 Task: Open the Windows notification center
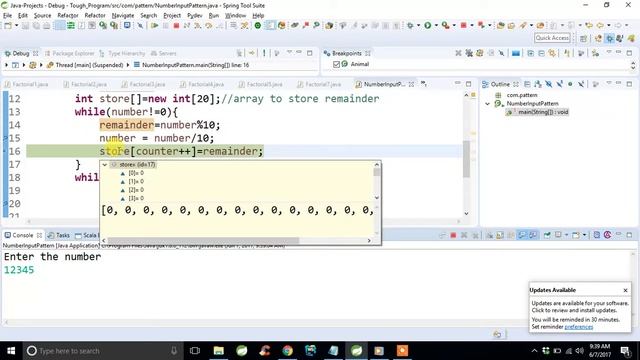(x=625, y=351)
